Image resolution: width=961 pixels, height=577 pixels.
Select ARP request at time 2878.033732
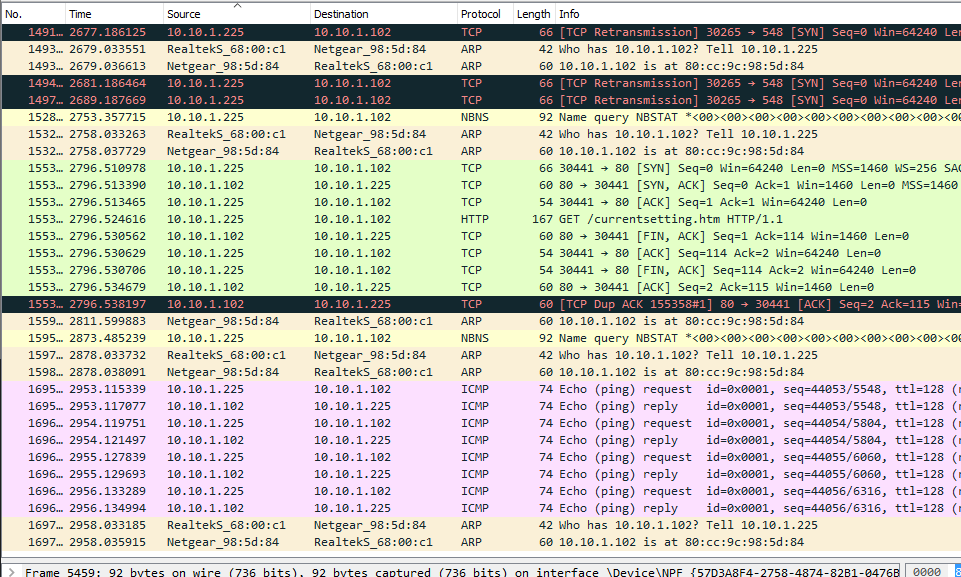481,355
